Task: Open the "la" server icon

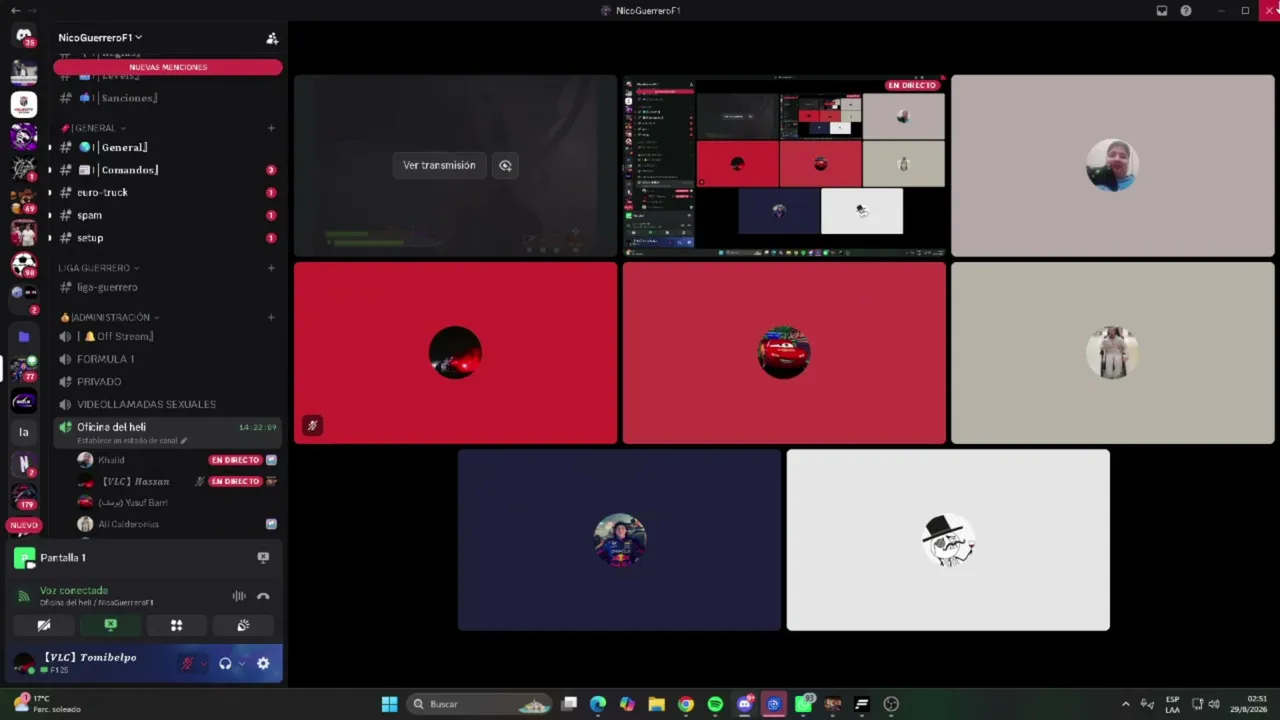Action: point(24,432)
